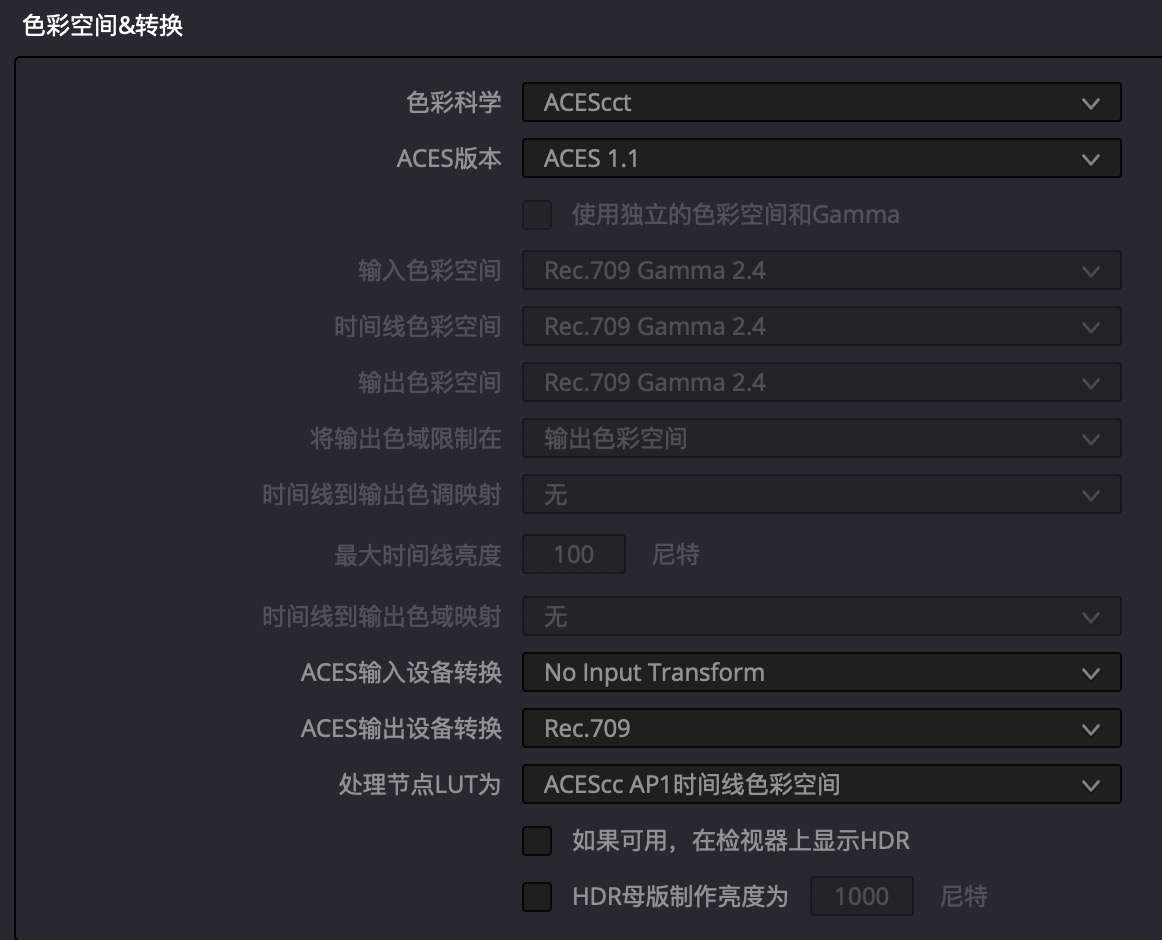
Task: Enable 如果可用，在检视器上显示HDR checkbox
Action: (x=538, y=841)
